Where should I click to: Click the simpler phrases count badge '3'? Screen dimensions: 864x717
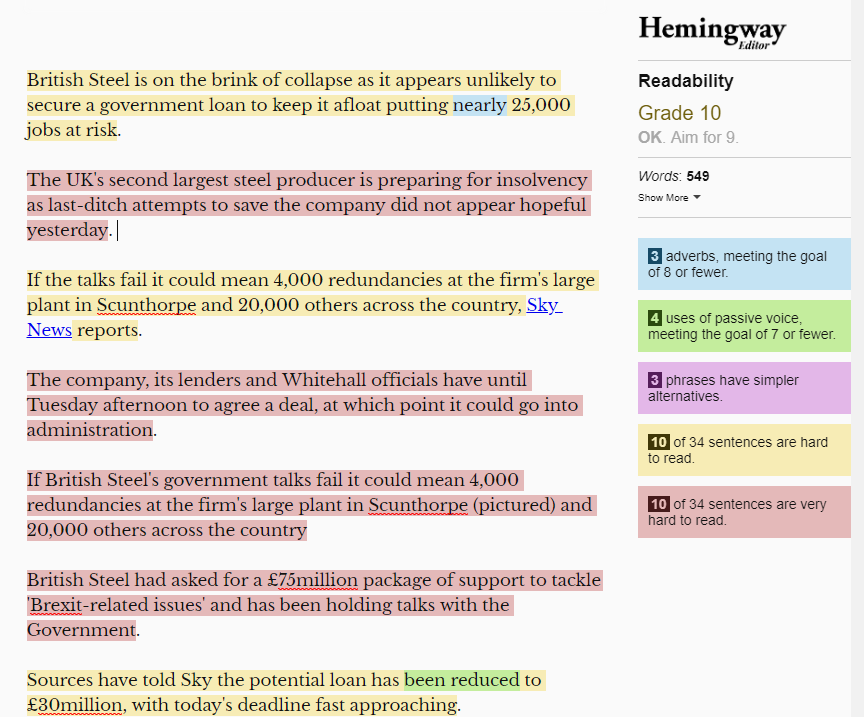(x=655, y=380)
